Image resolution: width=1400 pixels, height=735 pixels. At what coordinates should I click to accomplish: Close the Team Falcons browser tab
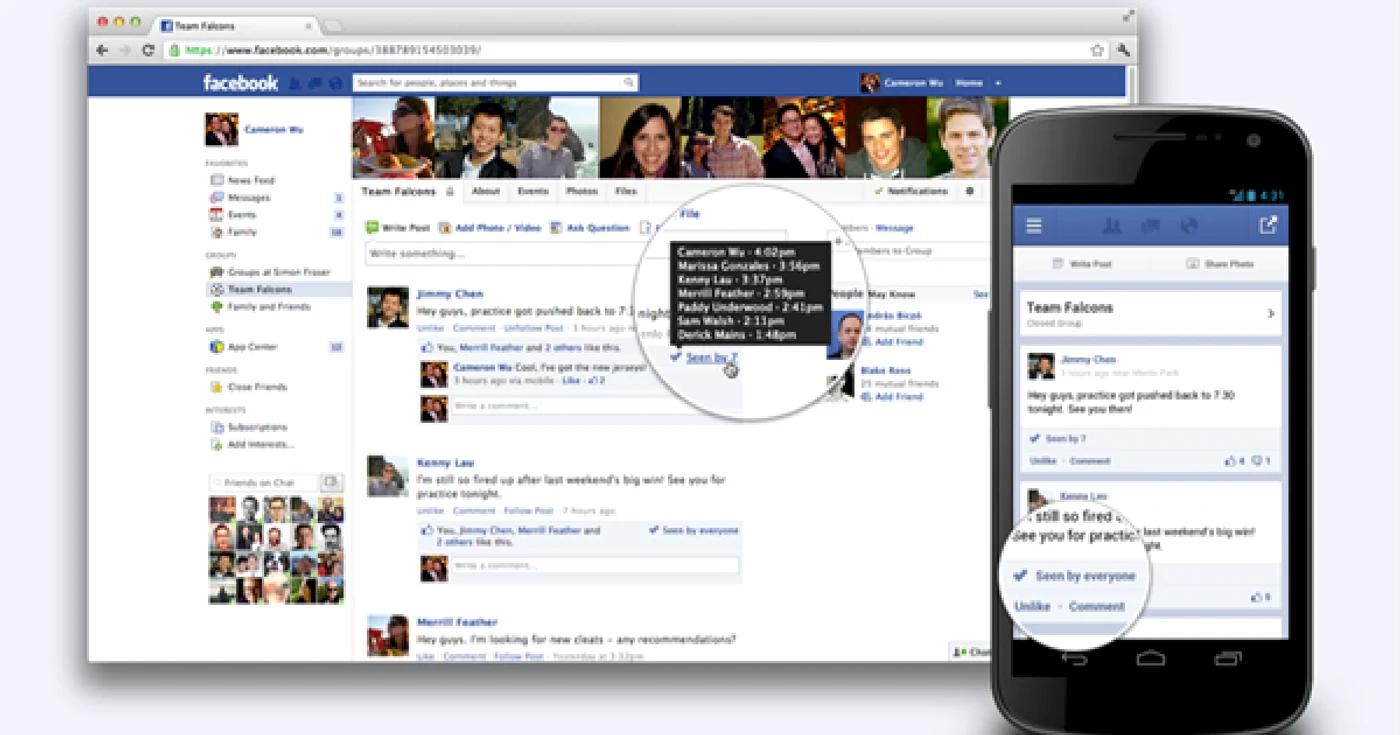click(307, 24)
